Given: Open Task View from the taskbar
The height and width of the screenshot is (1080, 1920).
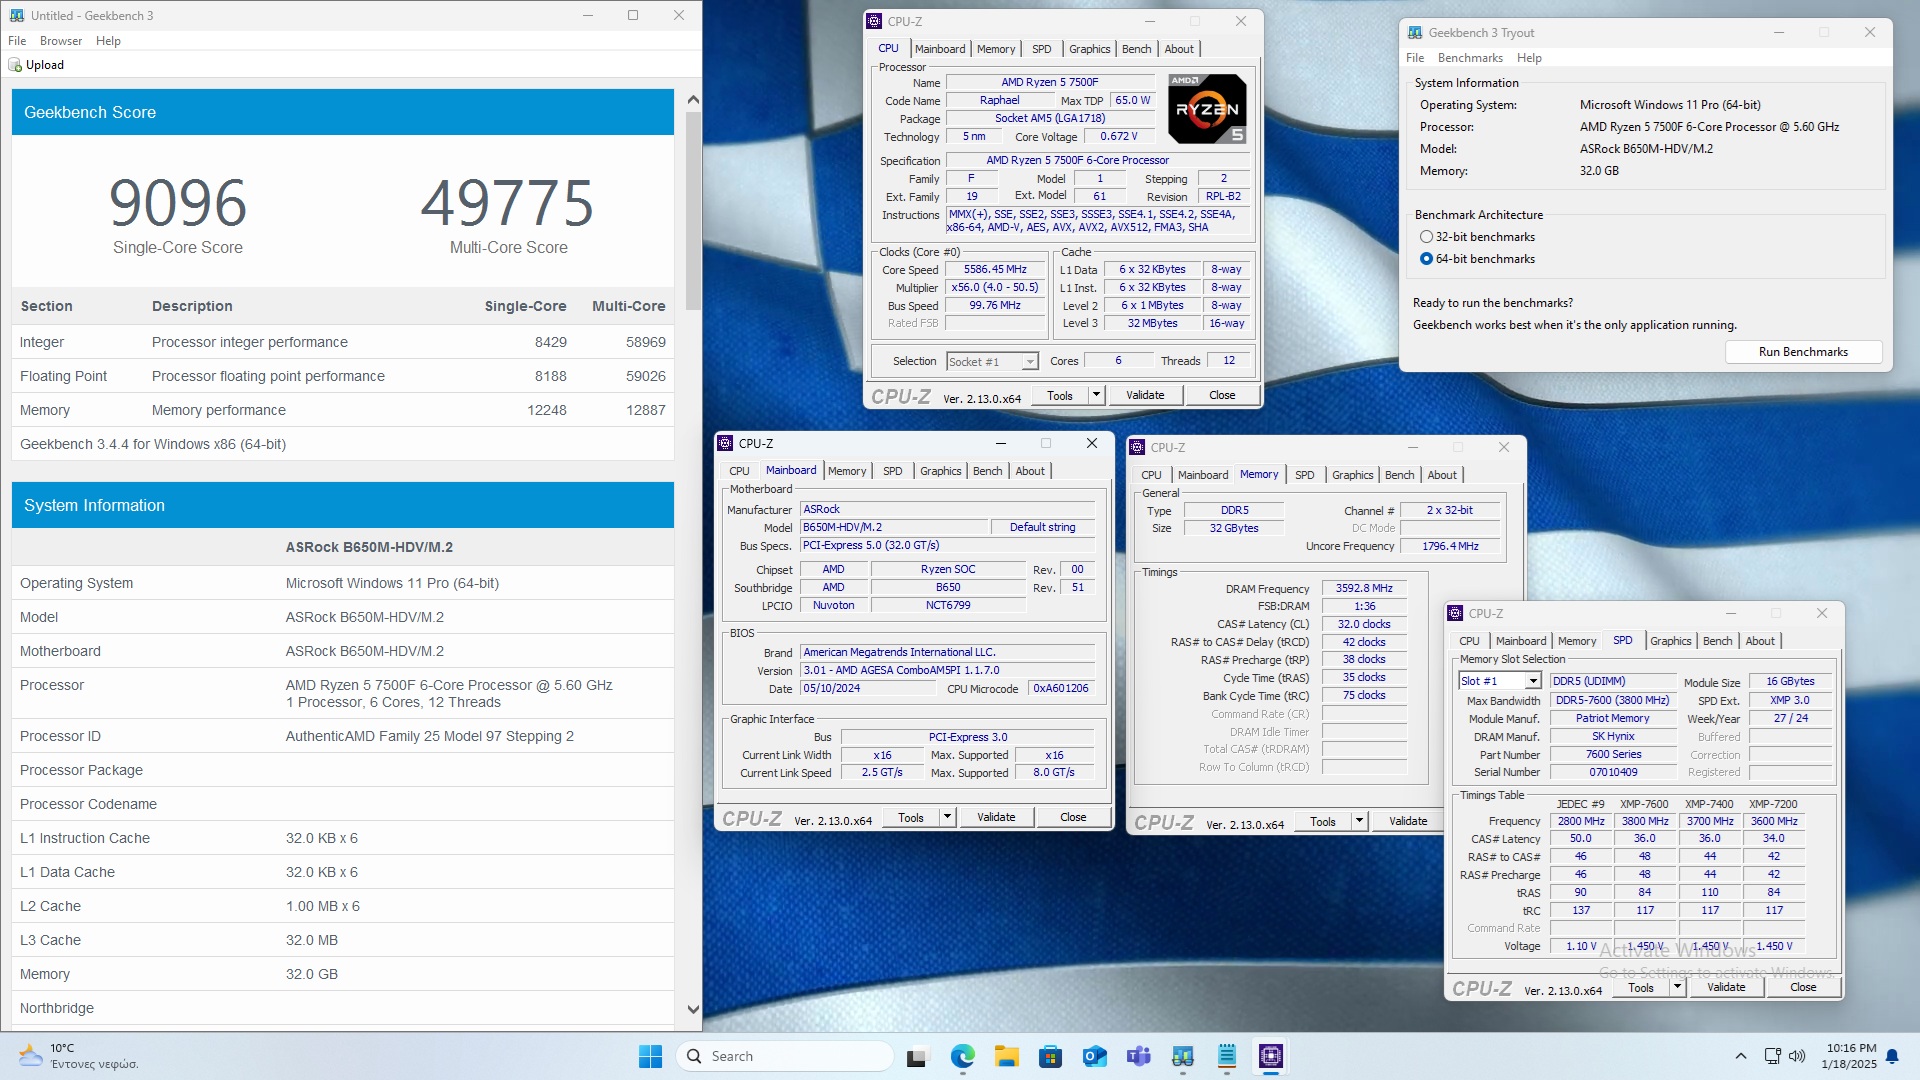Looking at the screenshot, I should click(918, 1056).
